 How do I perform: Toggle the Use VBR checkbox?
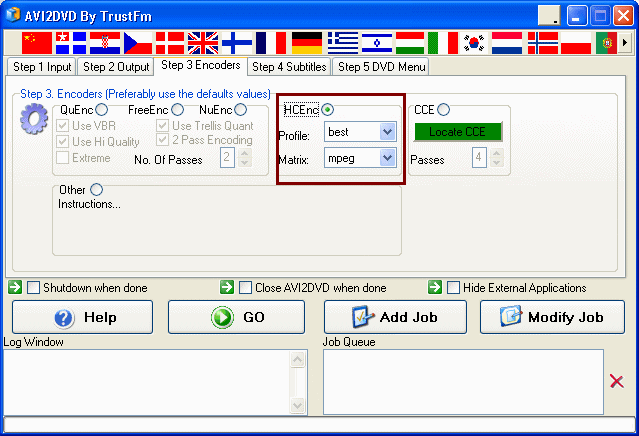(62, 126)
